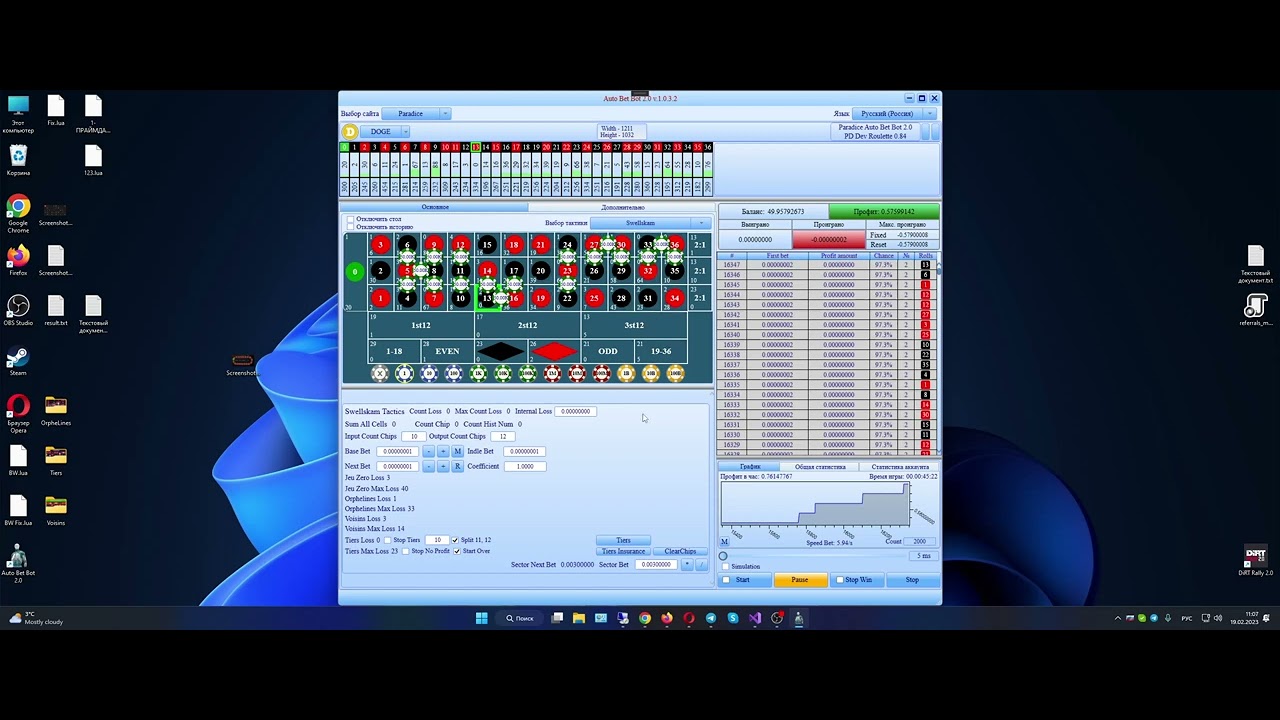Click the 1st12 dozen bet cell
1280x720 pixels.
(421, 325)
